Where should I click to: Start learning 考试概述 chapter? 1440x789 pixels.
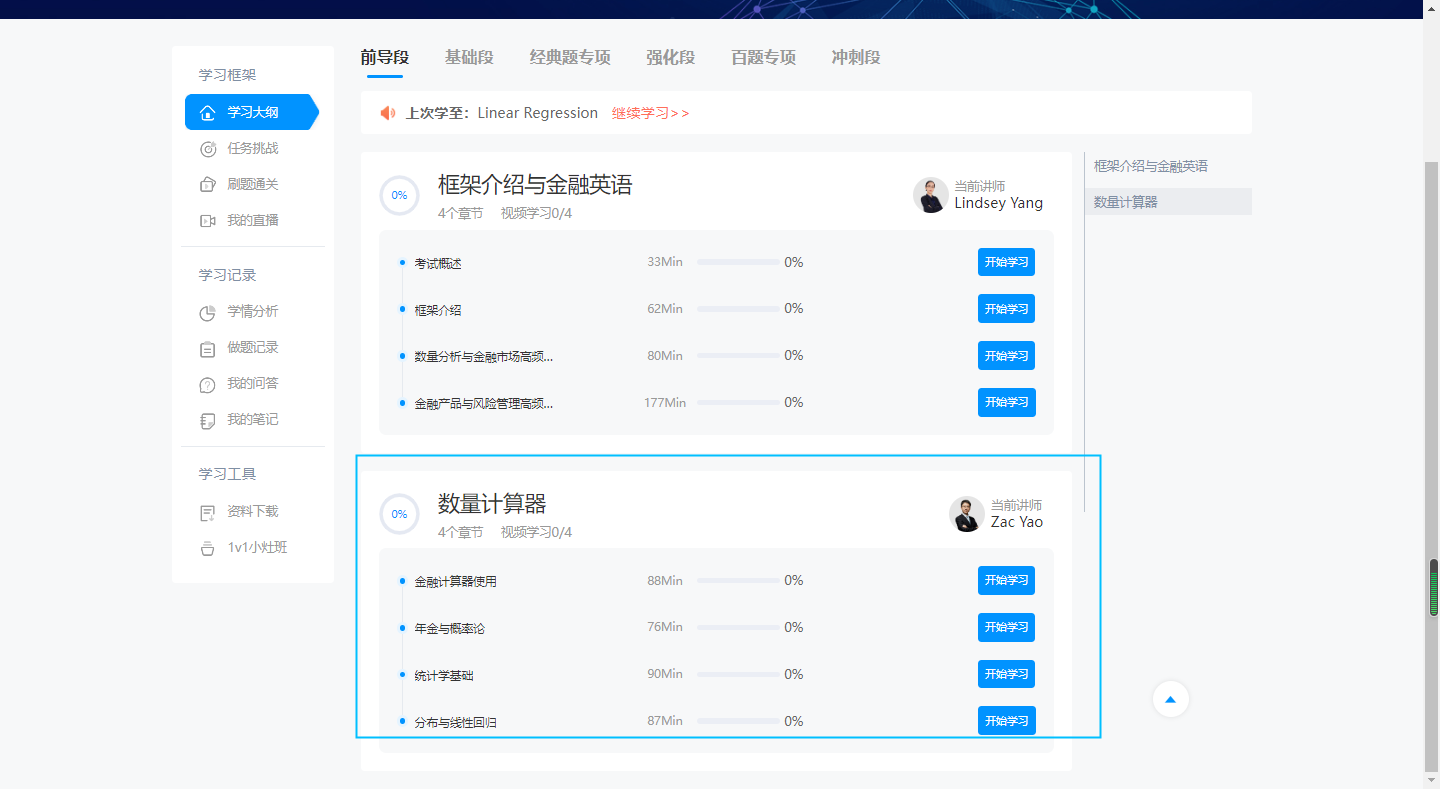(x=1006, y=263)
